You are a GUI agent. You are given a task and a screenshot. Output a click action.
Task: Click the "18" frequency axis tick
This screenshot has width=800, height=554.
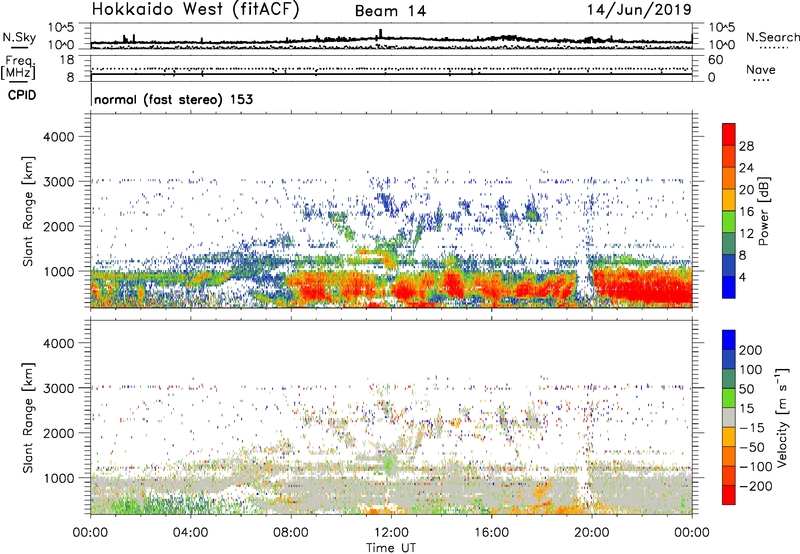point(67,60)
